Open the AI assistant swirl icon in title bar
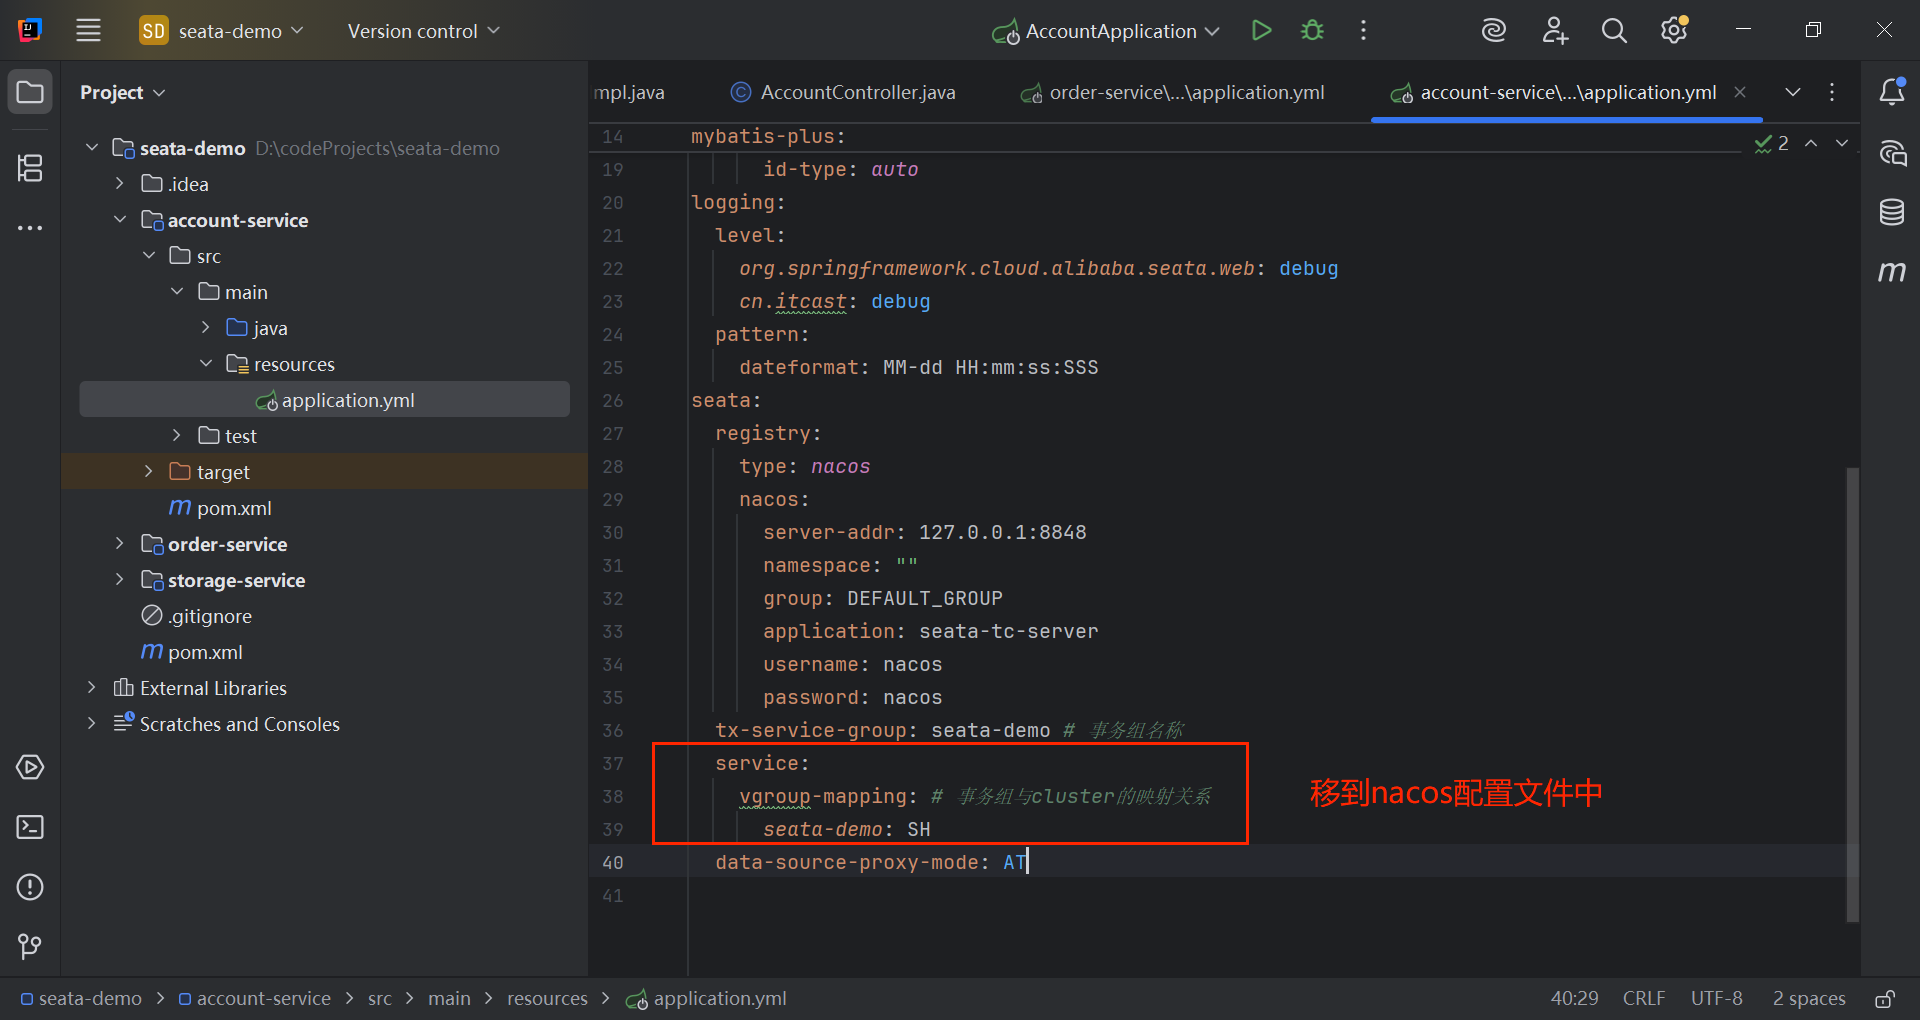1920x1020 pixels. 1494,30
